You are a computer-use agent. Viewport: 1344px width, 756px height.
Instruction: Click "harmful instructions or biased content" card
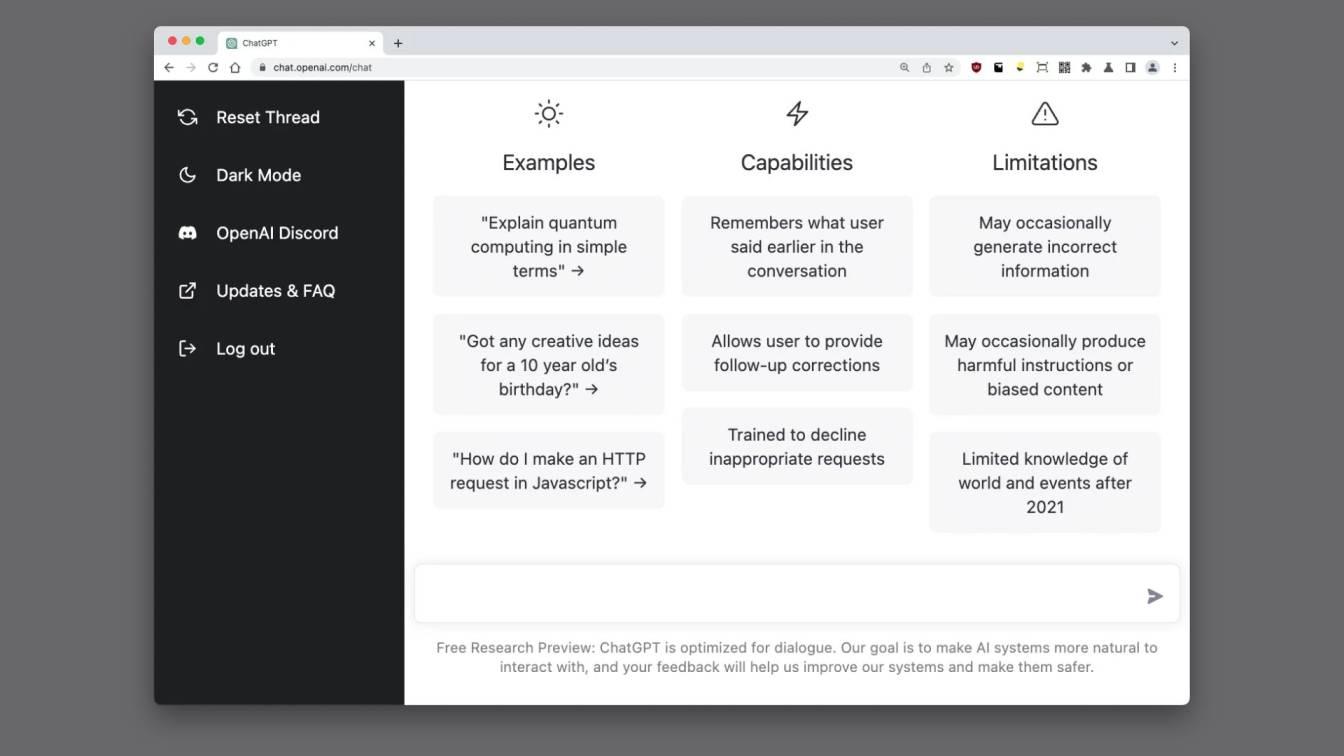pyautogui.click(x=1045, y=364)
